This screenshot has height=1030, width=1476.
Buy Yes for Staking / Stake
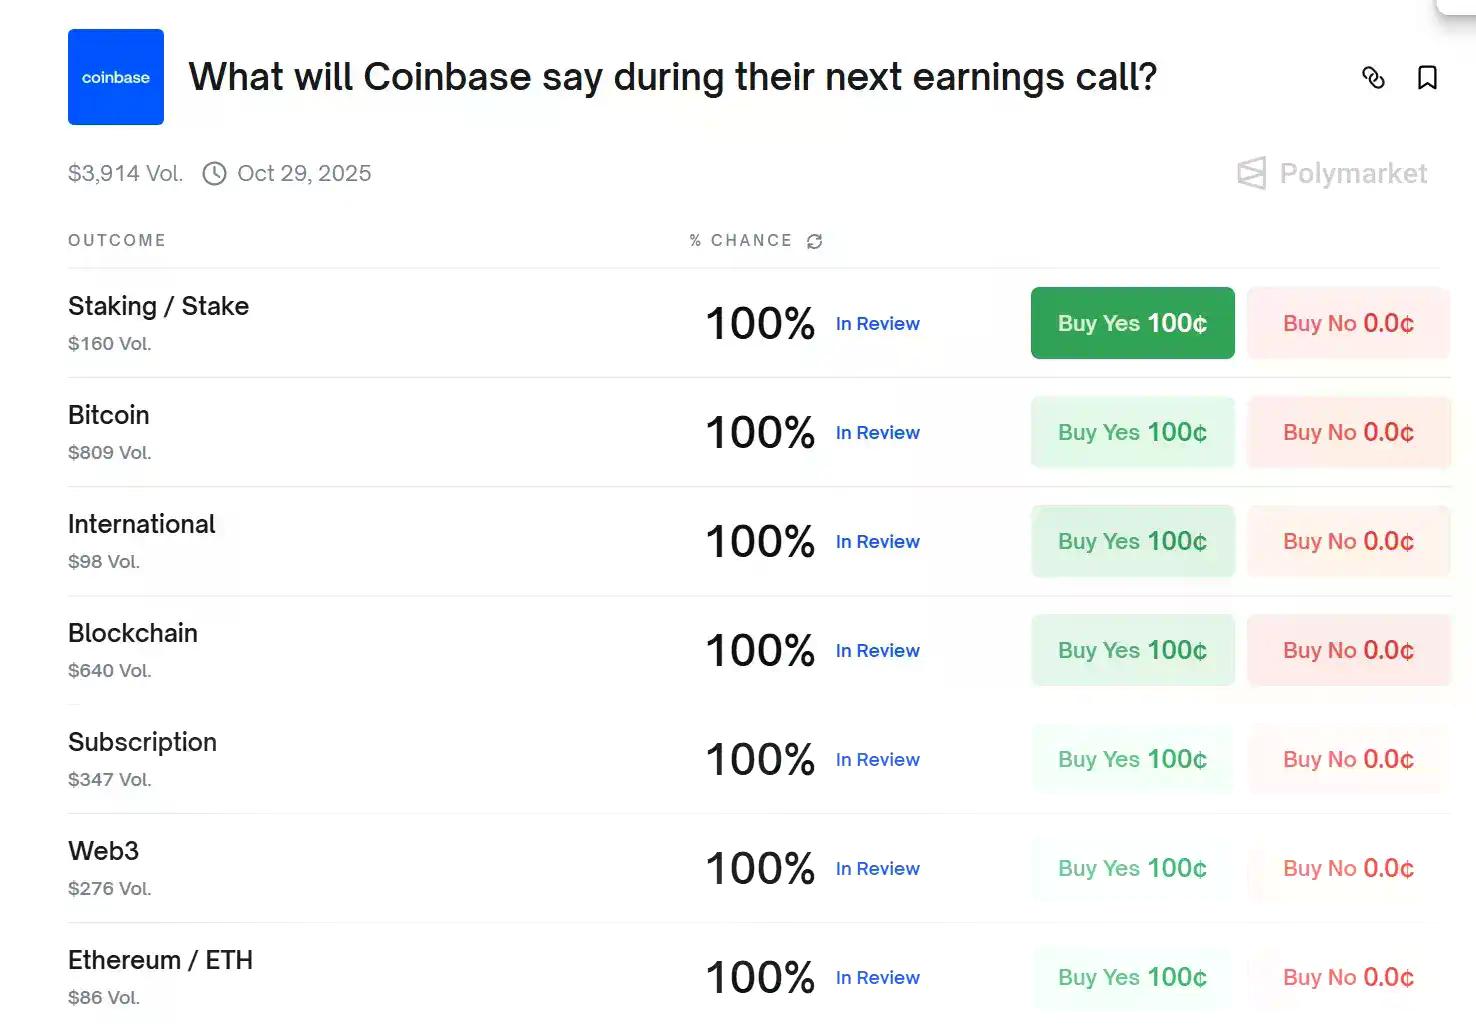1132,323
